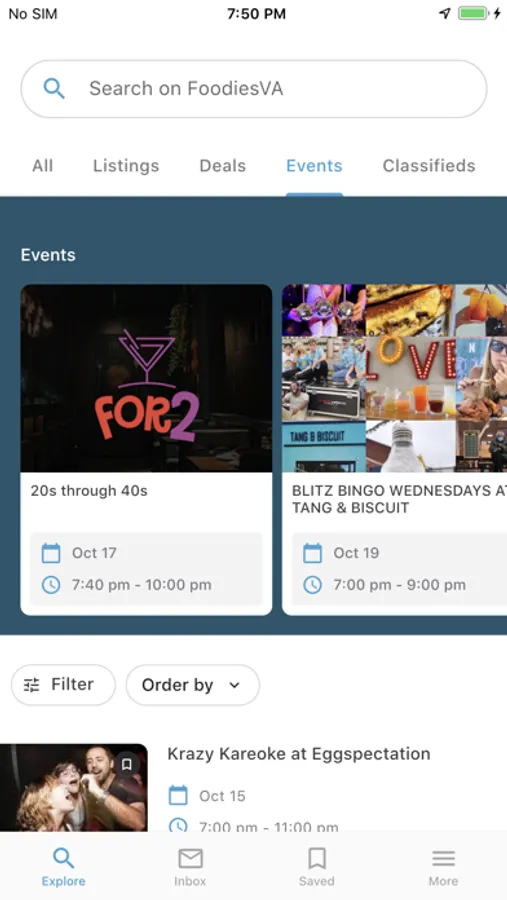Image resolution: width=507 pixels, height=900 pixels.
Task: Switch to the Listings tab
Action: (x=126, y=166)
